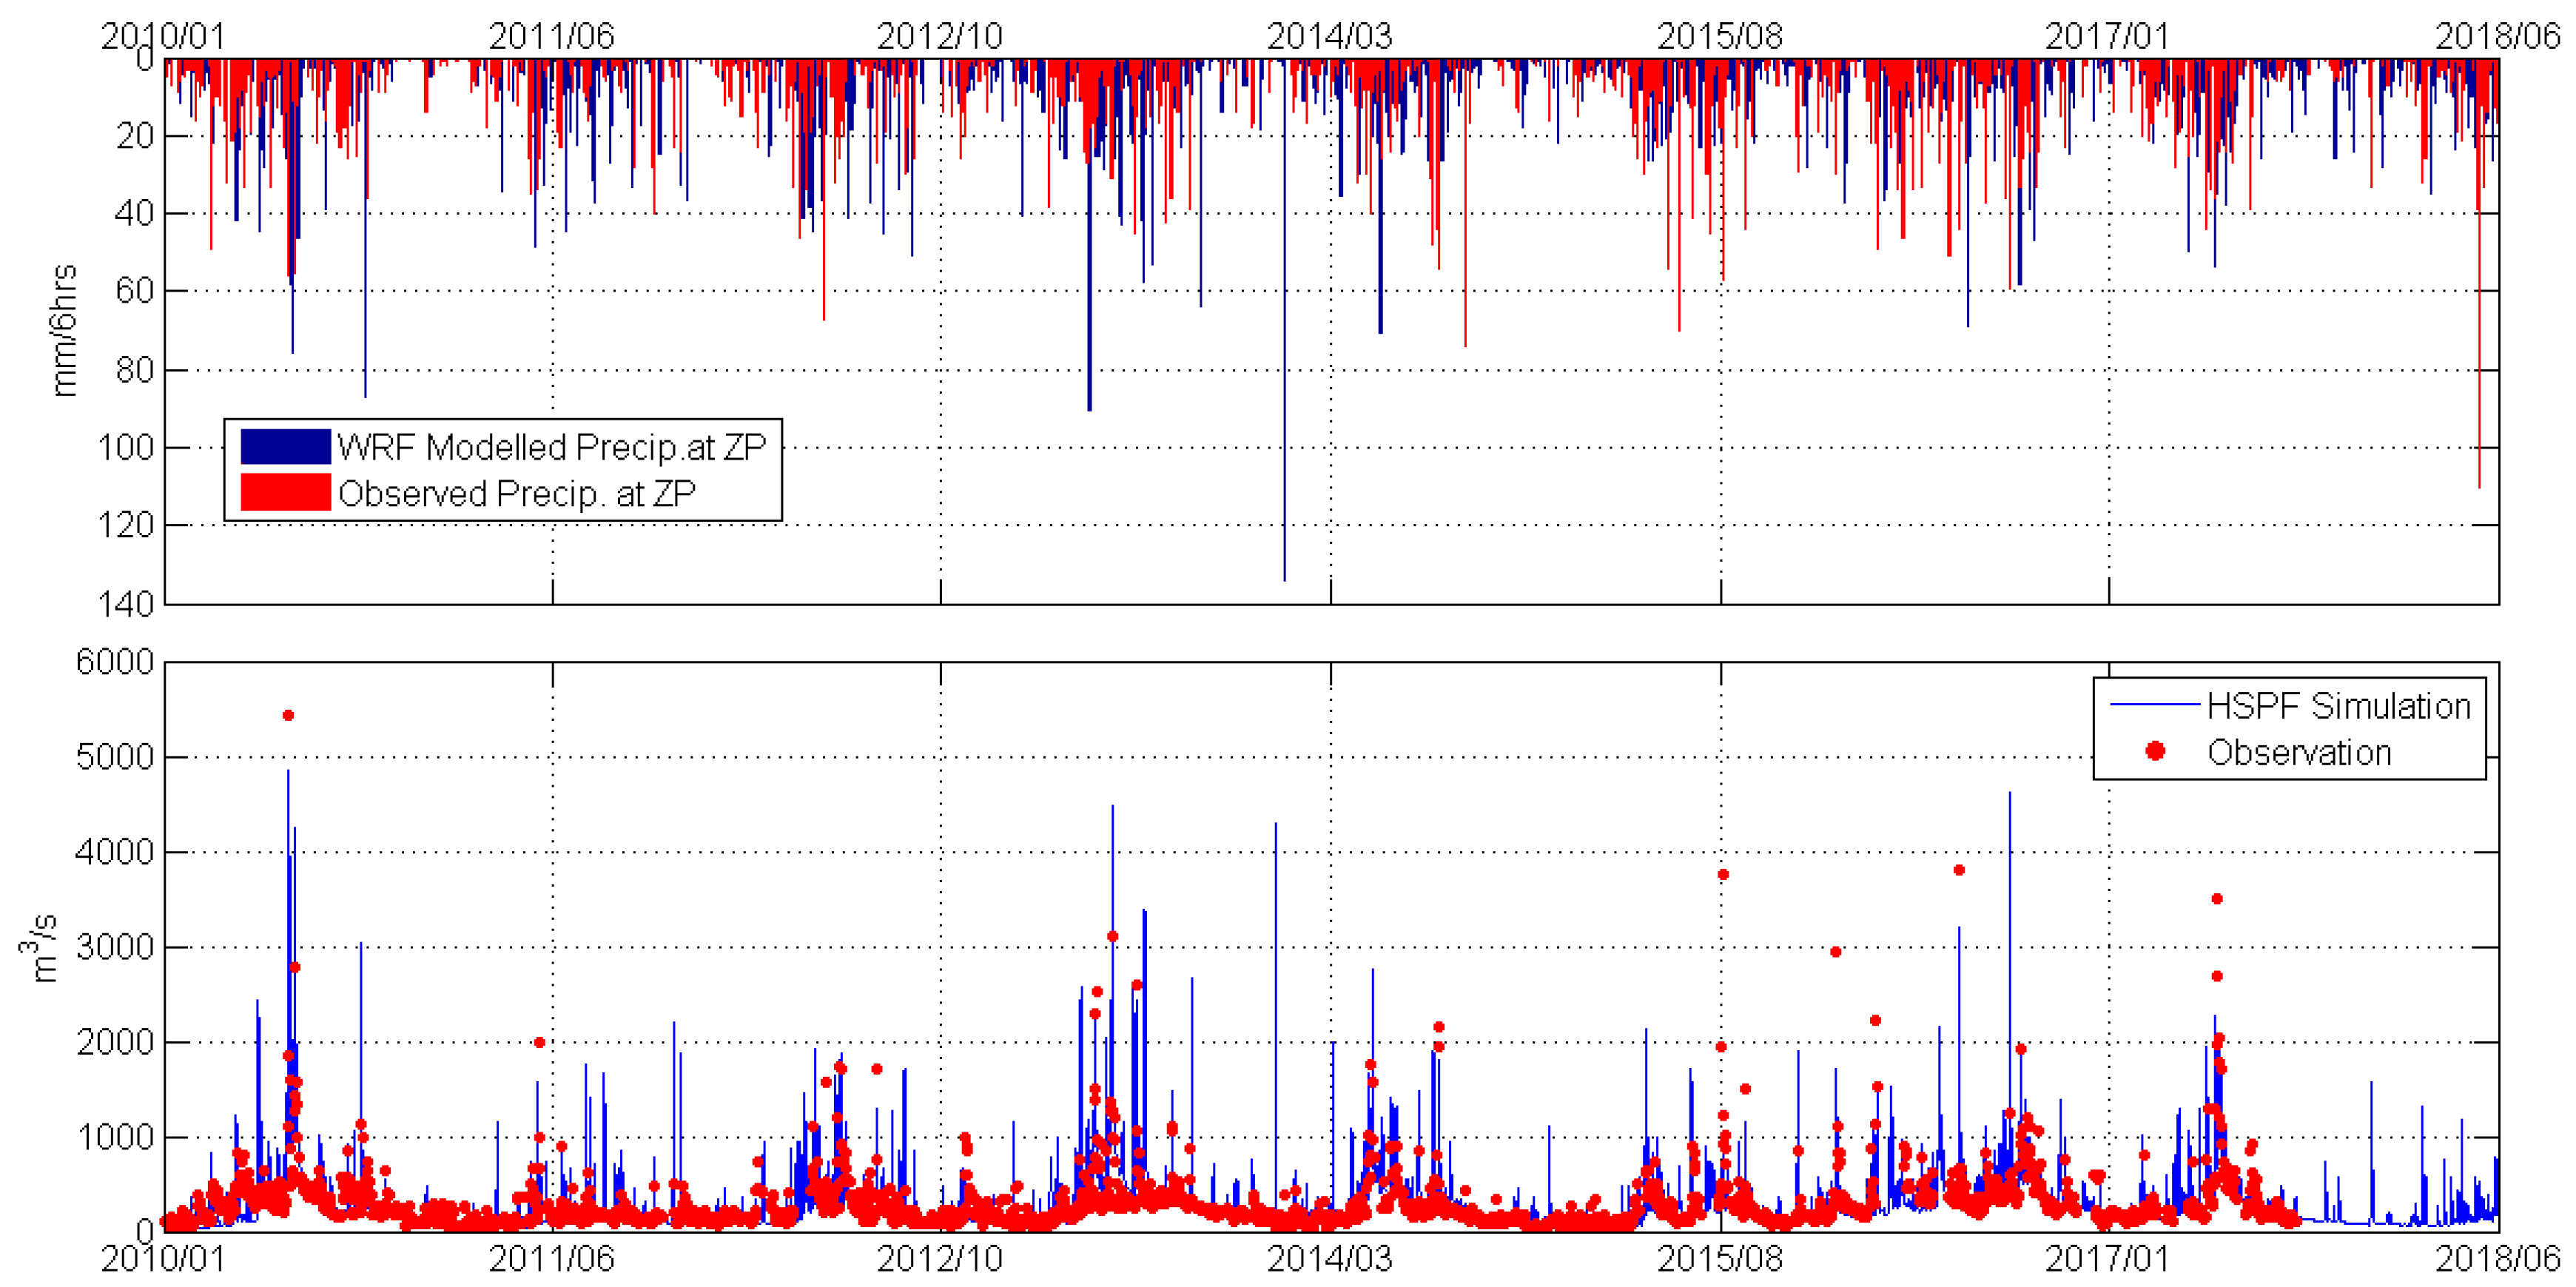Image resolution: width=2576 pixels, height=1287 pixels.
Task: Select the 'WRF Modelled Precip.at ZP' legend text
Action: 551,447
